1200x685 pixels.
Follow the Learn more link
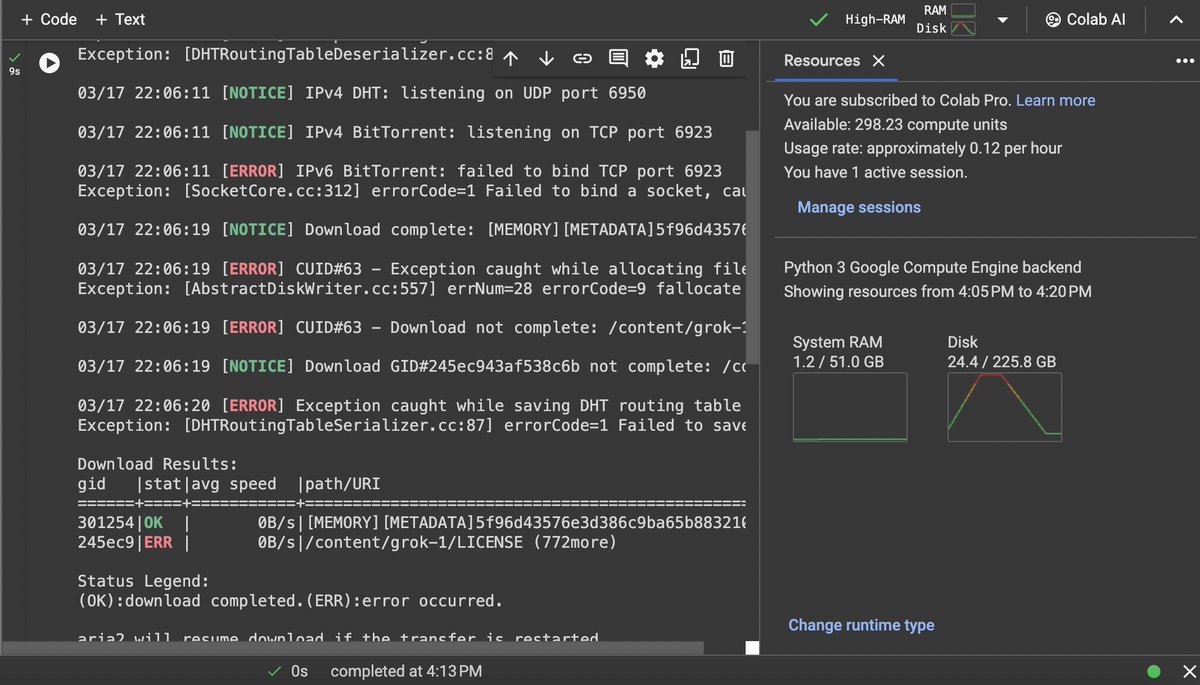tap(1055, 100)
